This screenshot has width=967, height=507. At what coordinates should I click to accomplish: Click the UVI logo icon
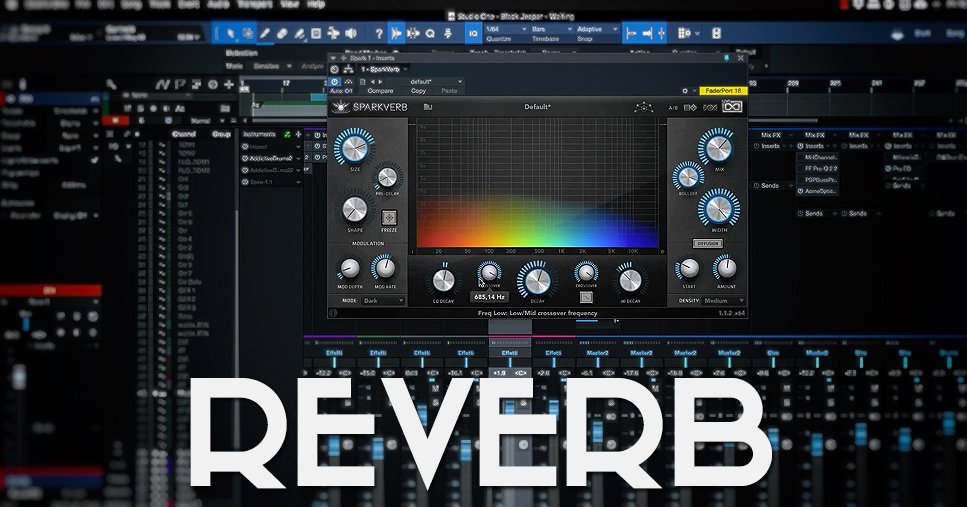[x=738, y=107]
